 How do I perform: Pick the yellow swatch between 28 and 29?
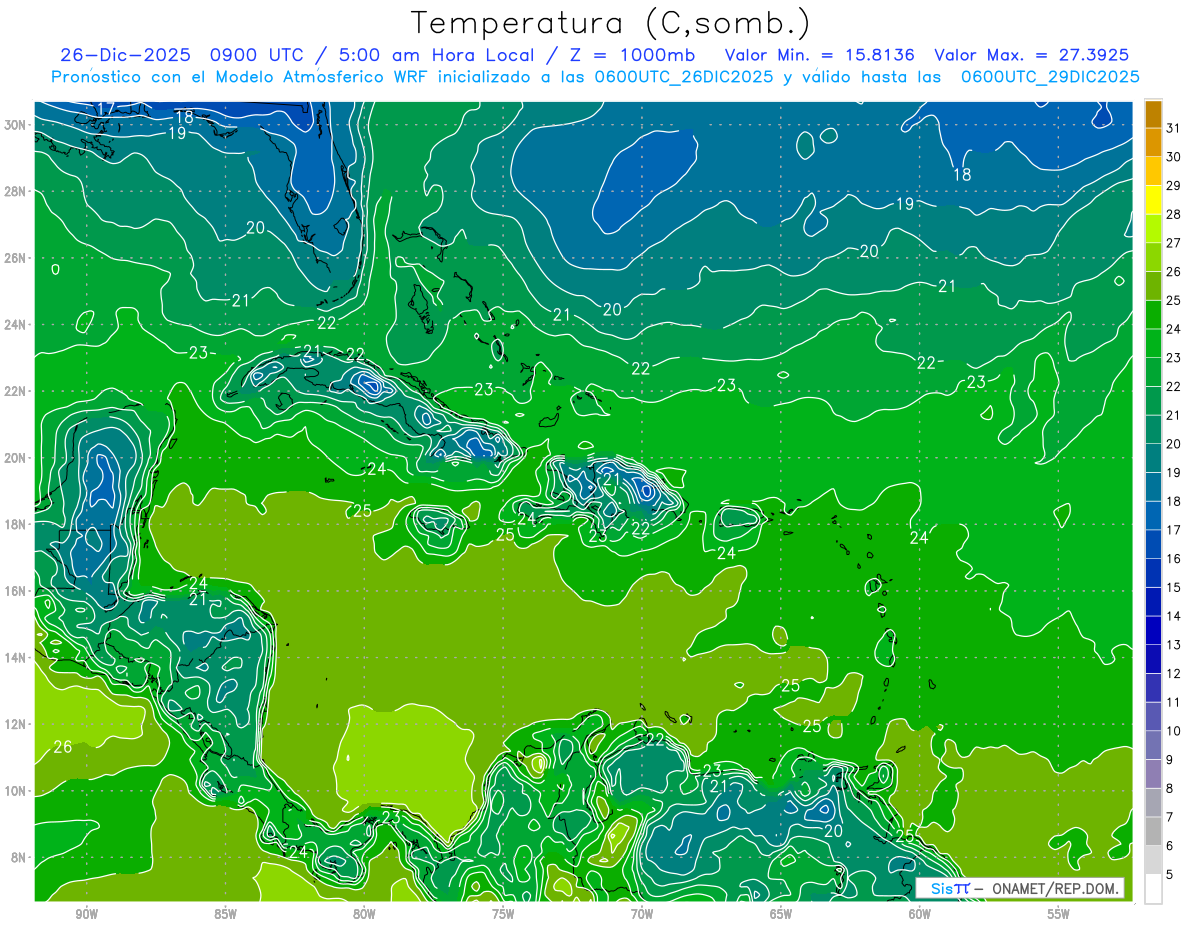coord(1153,199)
